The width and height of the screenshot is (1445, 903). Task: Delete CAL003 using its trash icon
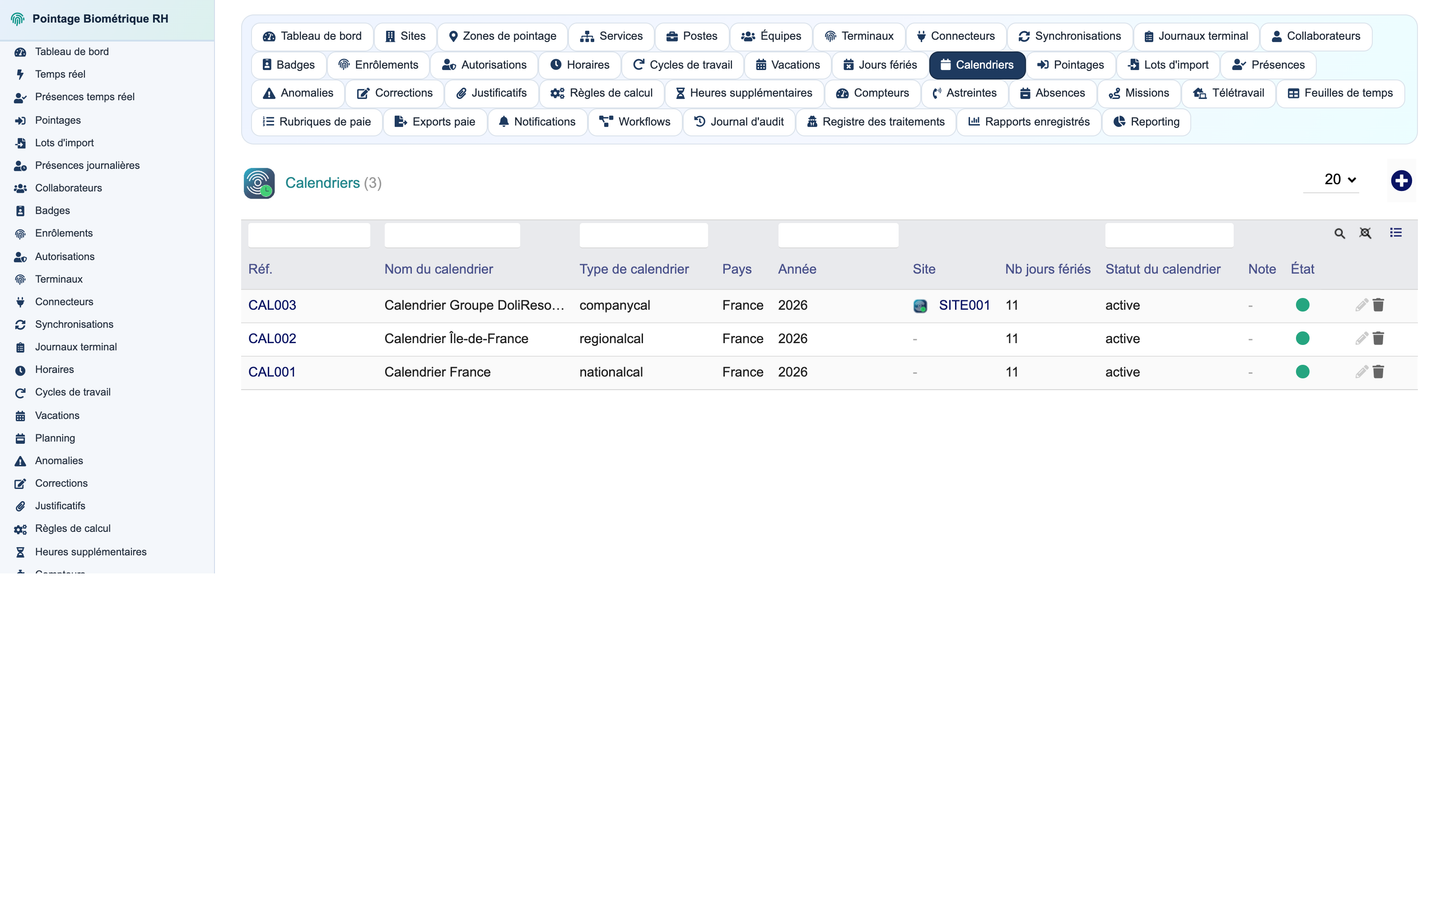pyautogui.click(x=1378, y=305)
